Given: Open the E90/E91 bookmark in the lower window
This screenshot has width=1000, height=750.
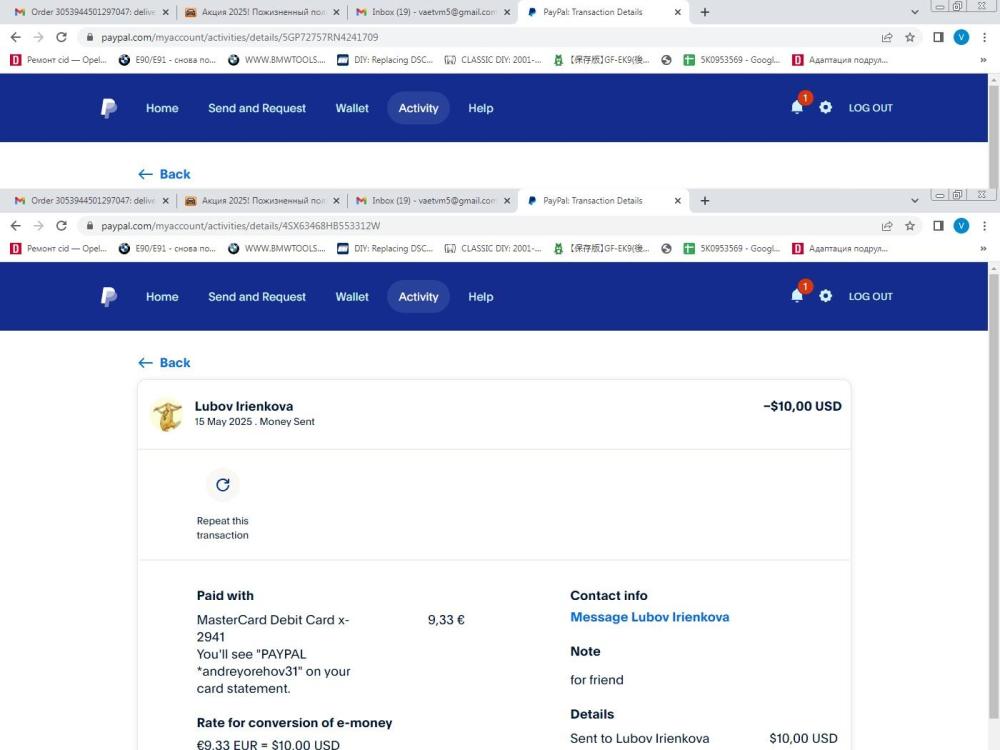Looking at the screenshot, I should click(x=168, y=248).
